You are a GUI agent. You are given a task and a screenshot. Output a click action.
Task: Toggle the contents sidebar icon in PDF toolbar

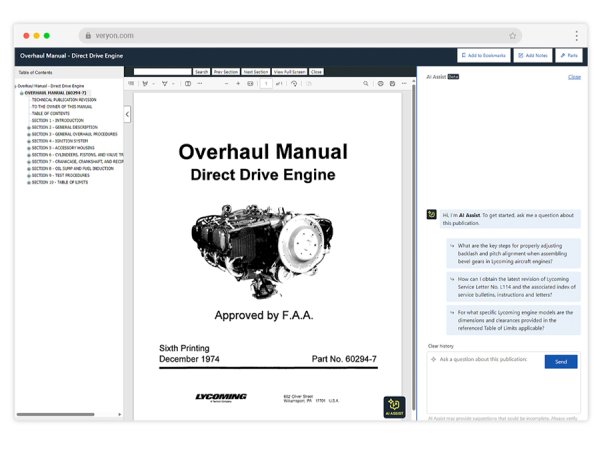(x=131, y=84)
